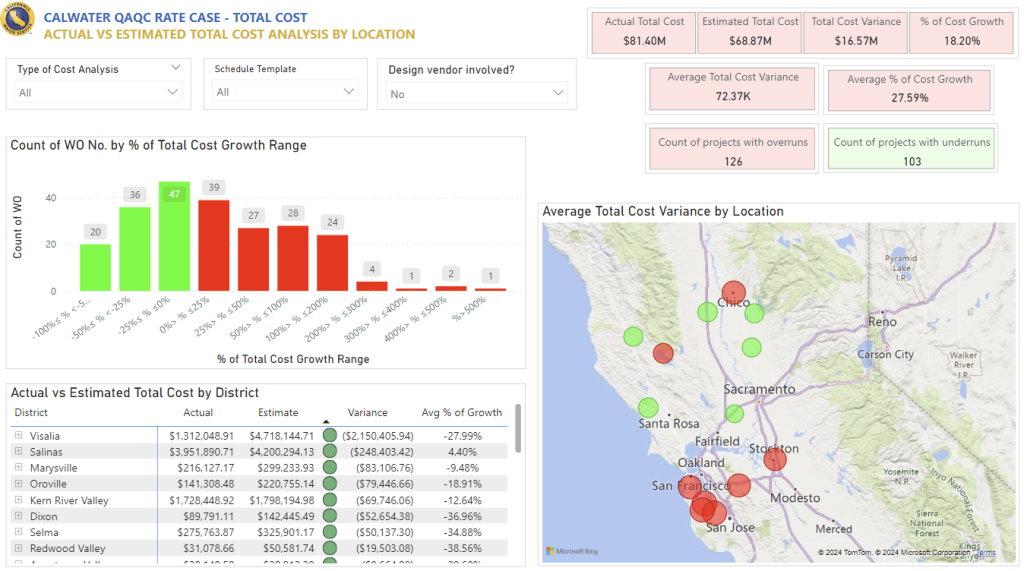Click the district table vertical scrollbar
This screenshot has height=571, width=1024.
coord(517,428)
